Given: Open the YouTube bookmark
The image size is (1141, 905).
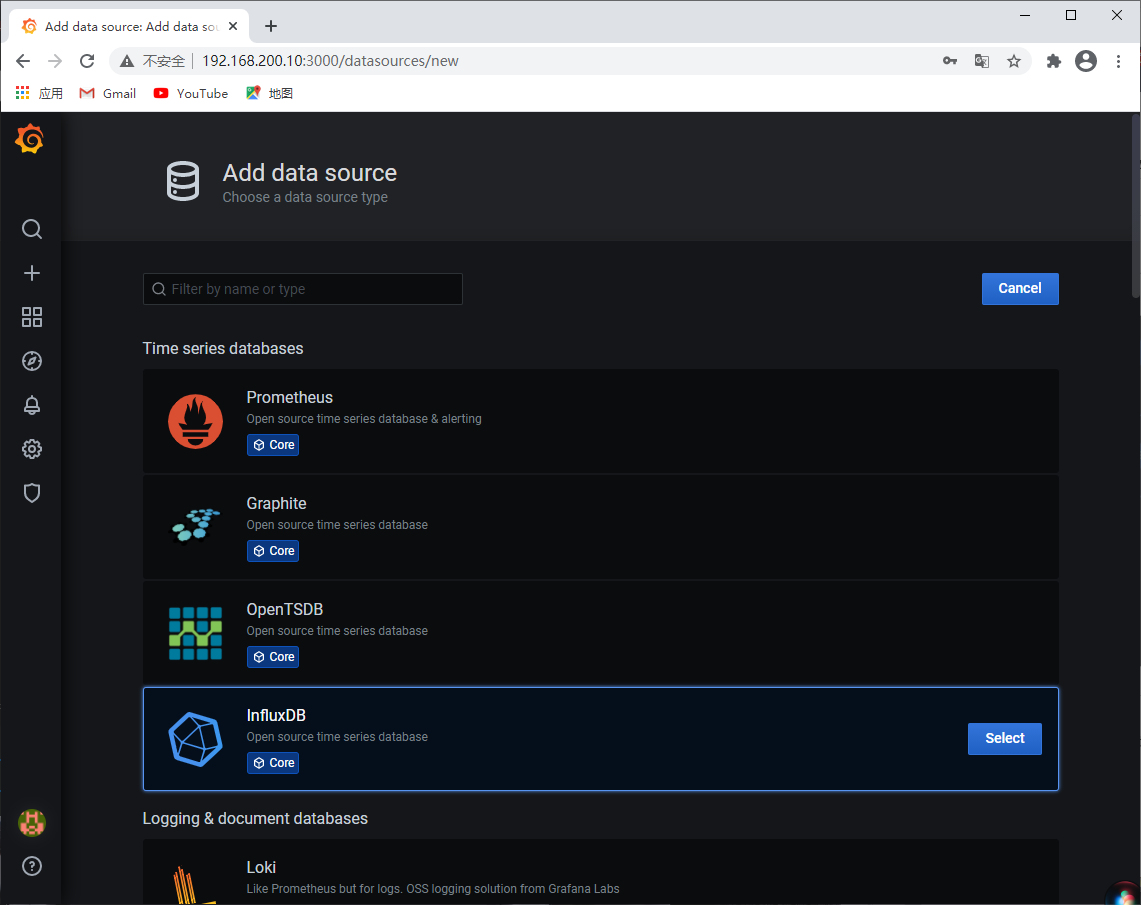Looking at the screenshot, I should click(191, 93).
